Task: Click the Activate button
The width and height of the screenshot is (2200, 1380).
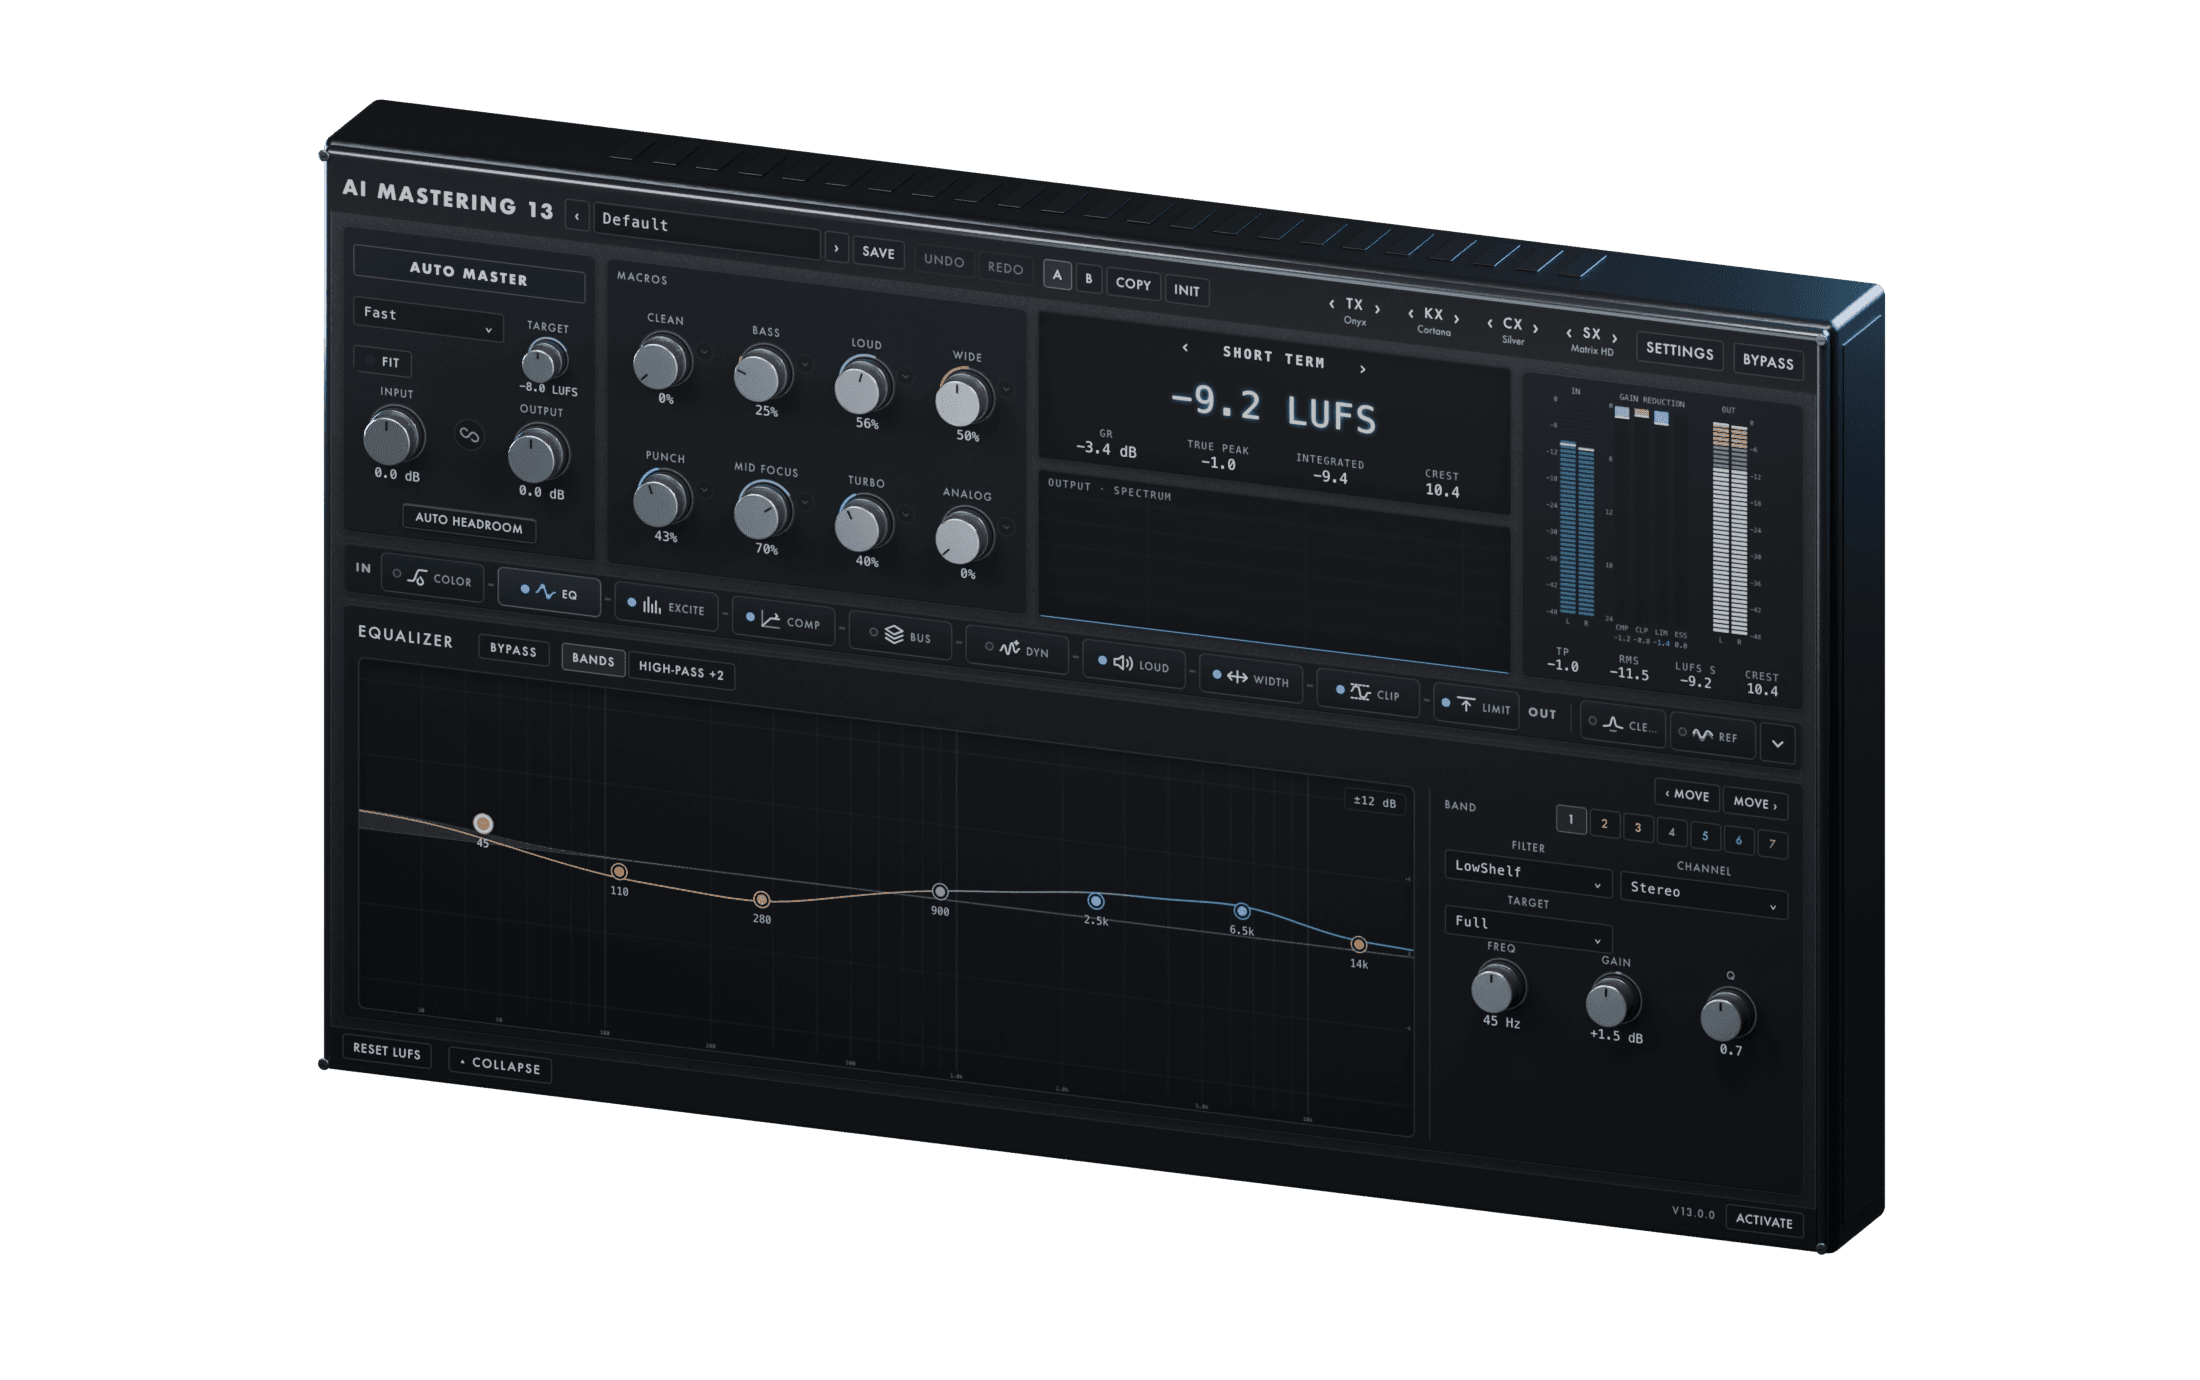Action: 1763,1221
